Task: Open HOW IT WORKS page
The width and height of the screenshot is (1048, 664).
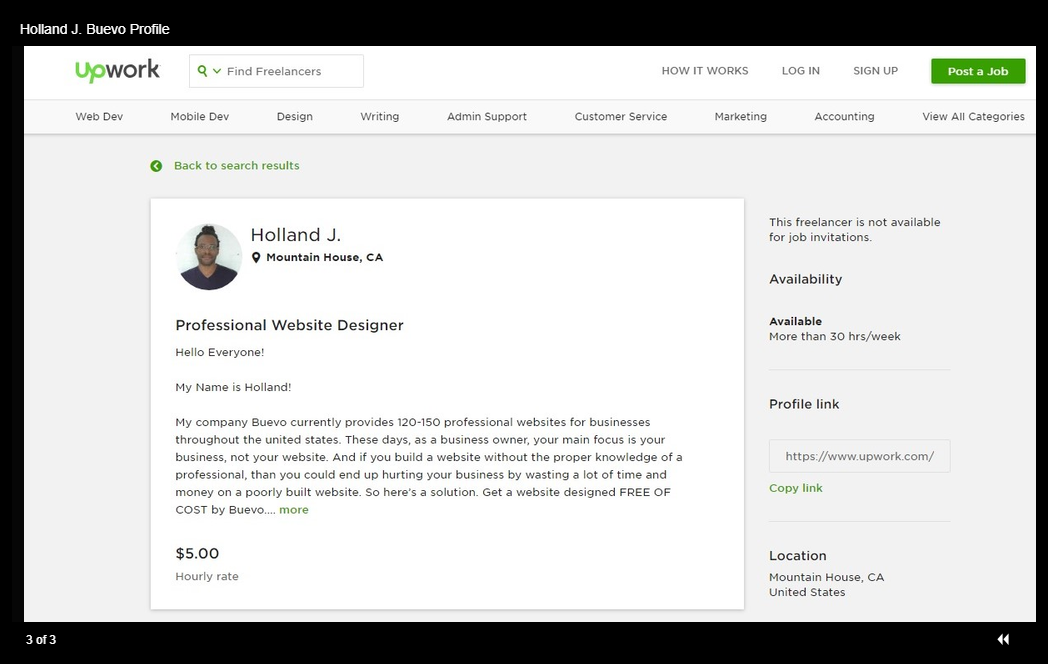Action: (x=704, y=71)
